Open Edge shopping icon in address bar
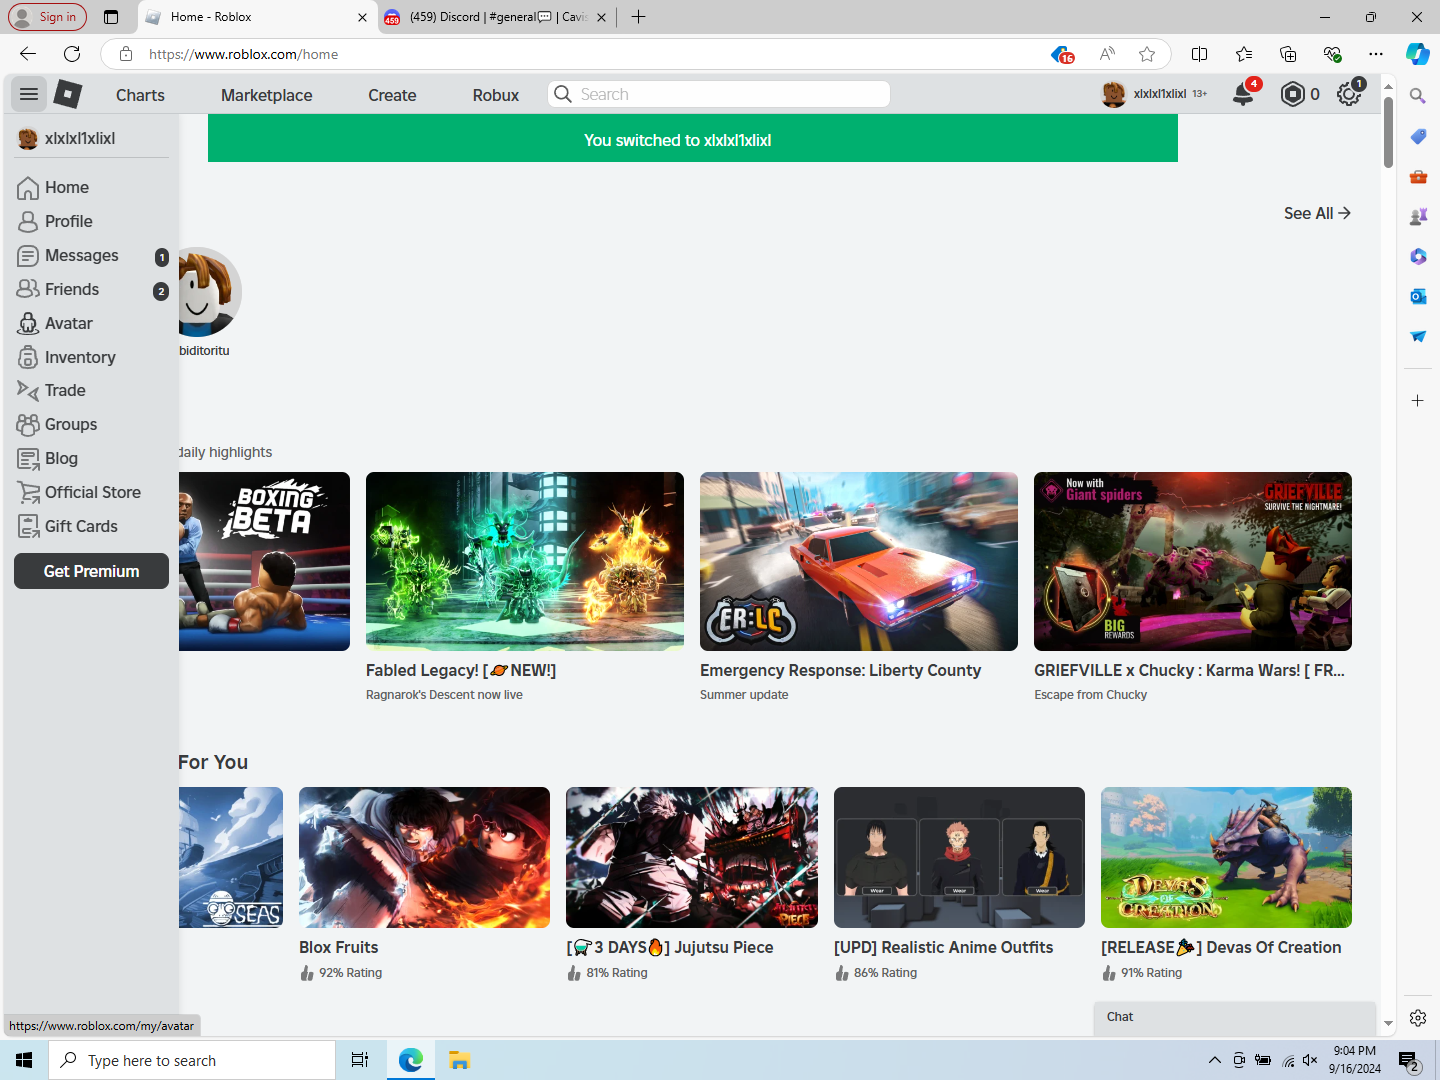Viewport: 1440px width, 1080px height. pyautogui.click(x=1062, y=54)
